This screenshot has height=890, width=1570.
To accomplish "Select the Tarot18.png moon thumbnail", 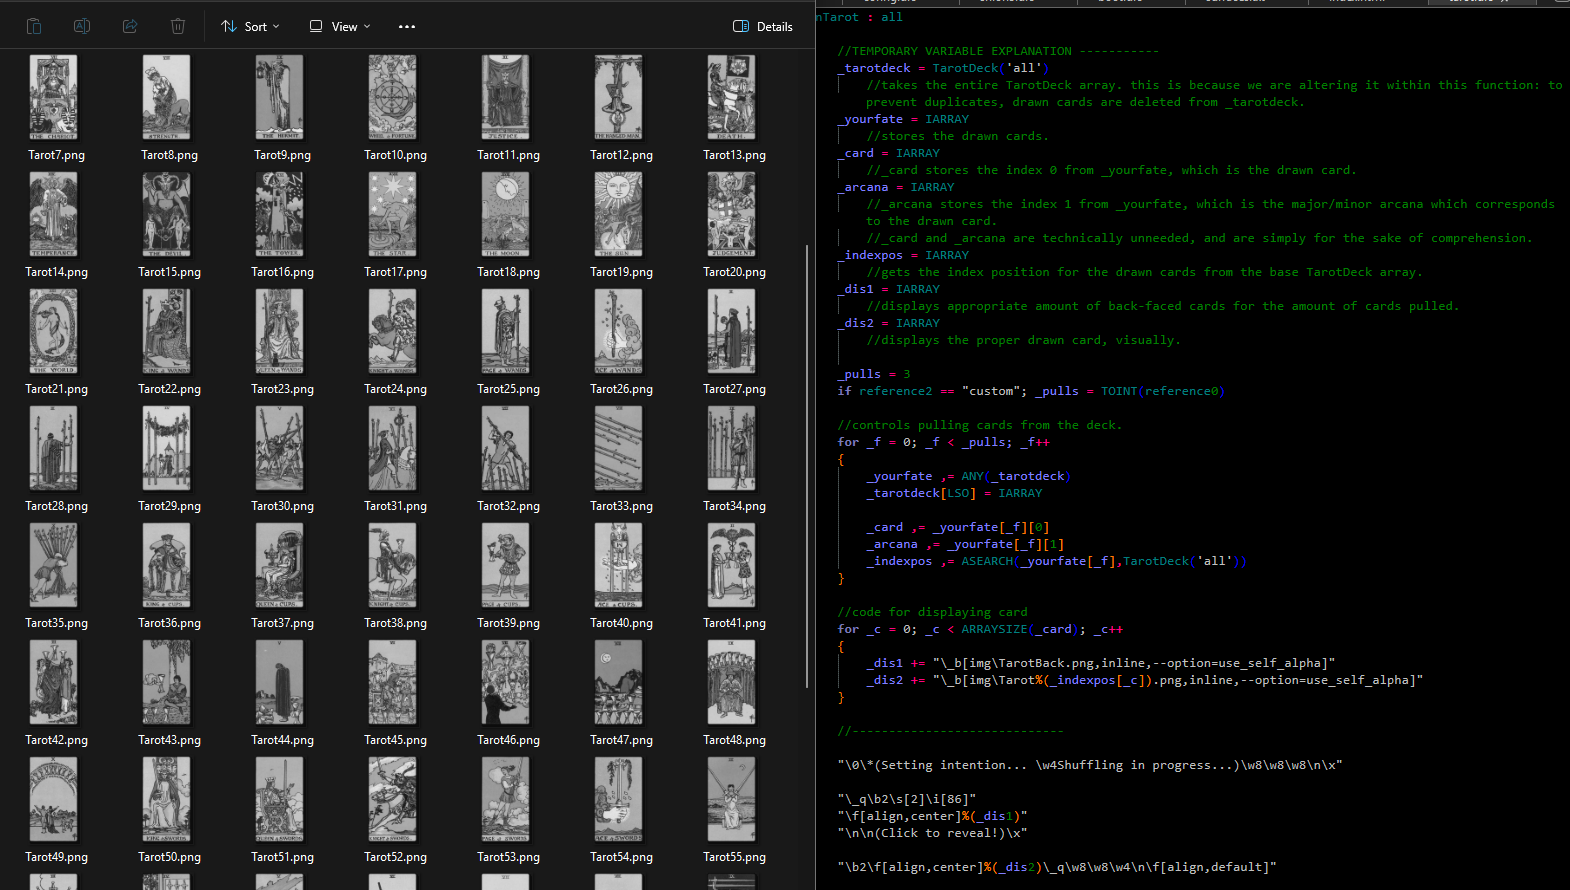I will tap(506, 214).
